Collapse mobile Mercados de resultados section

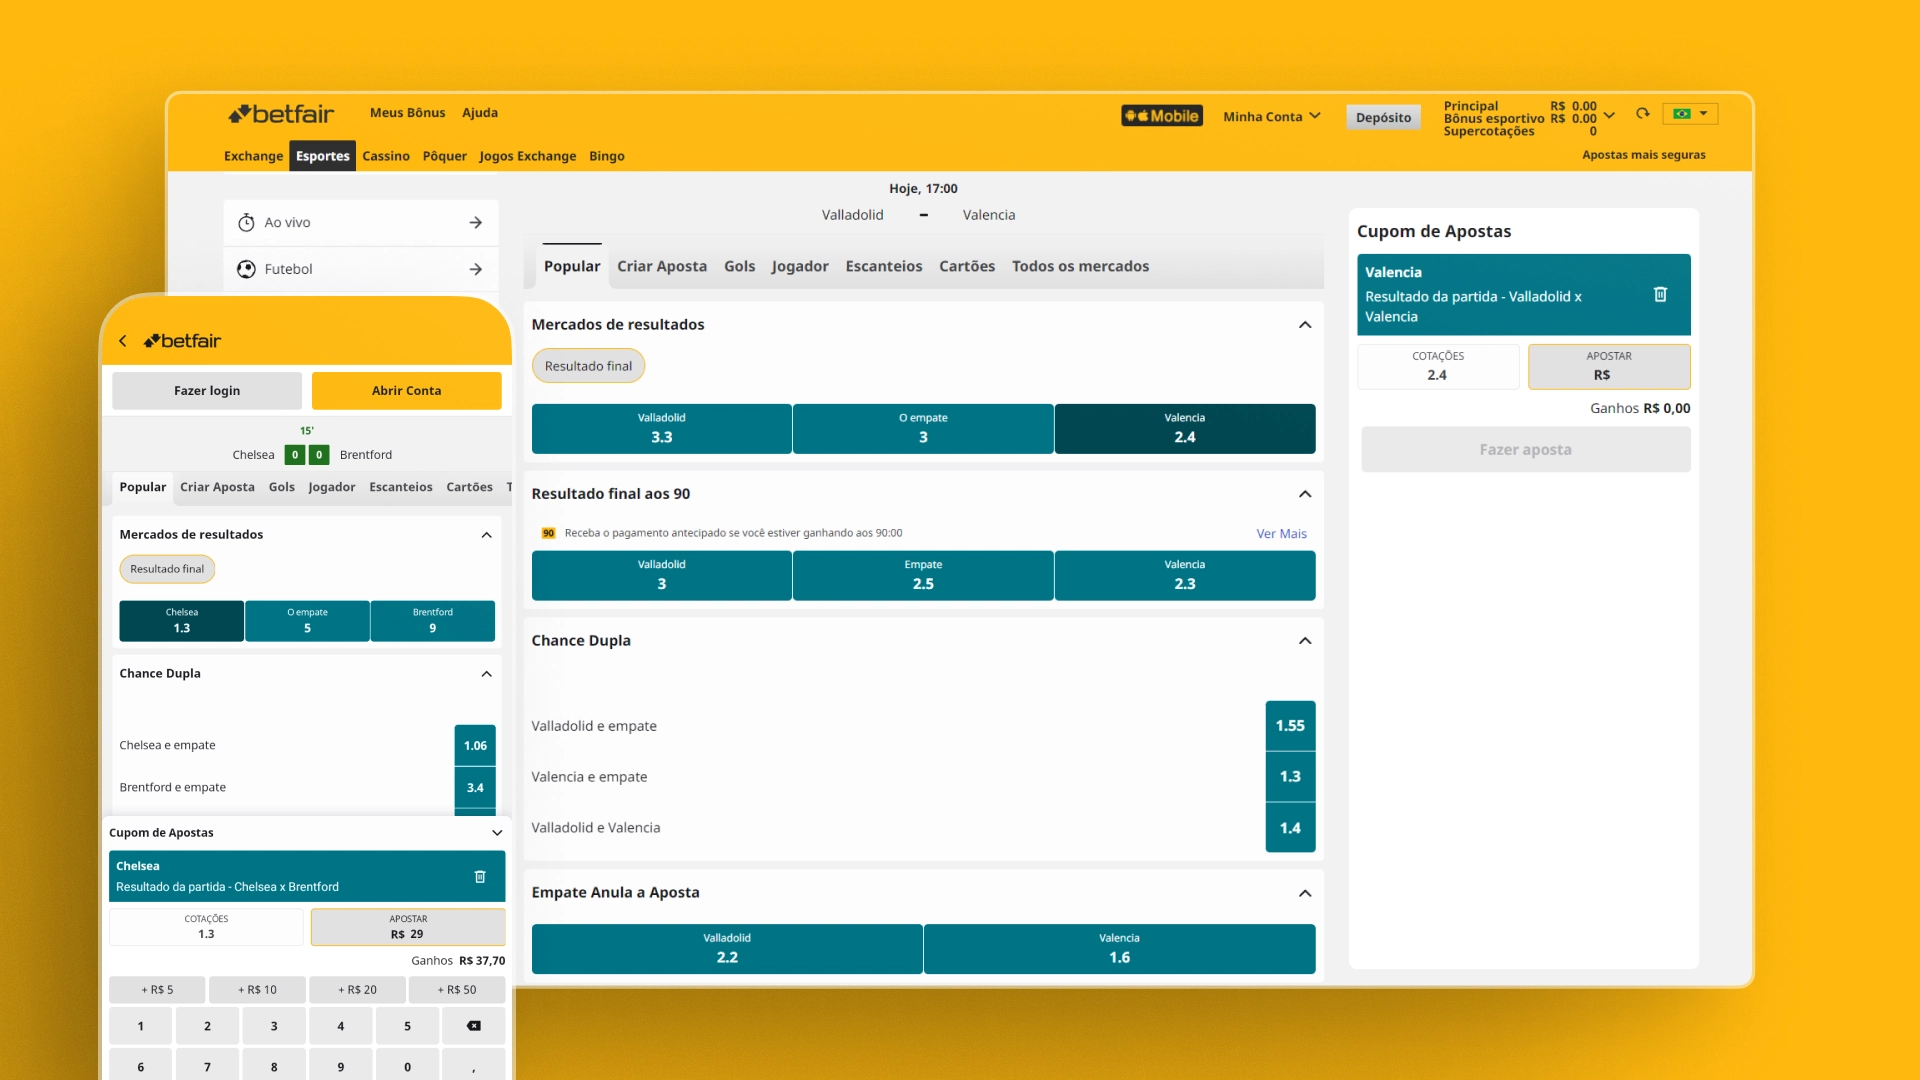tap(487, 535)
